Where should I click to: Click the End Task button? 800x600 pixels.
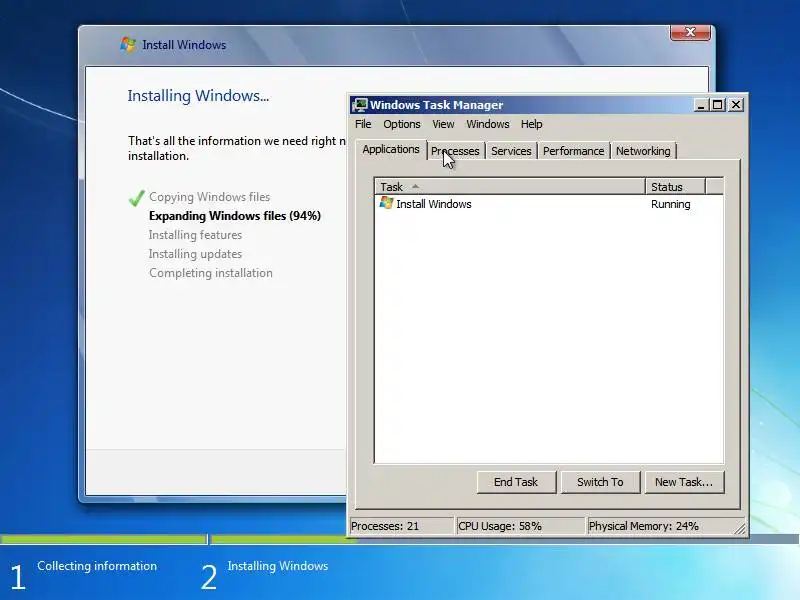point(516,482)
